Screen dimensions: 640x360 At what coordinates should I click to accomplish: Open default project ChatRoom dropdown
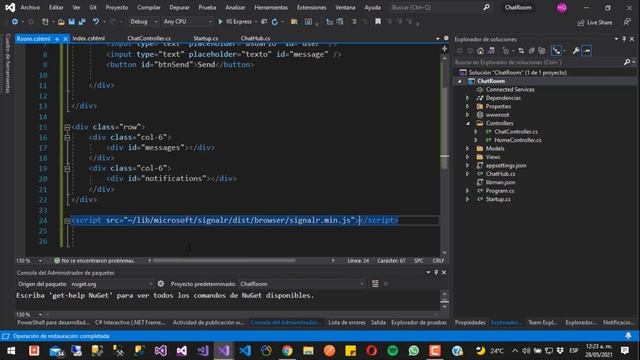[301, 284]
